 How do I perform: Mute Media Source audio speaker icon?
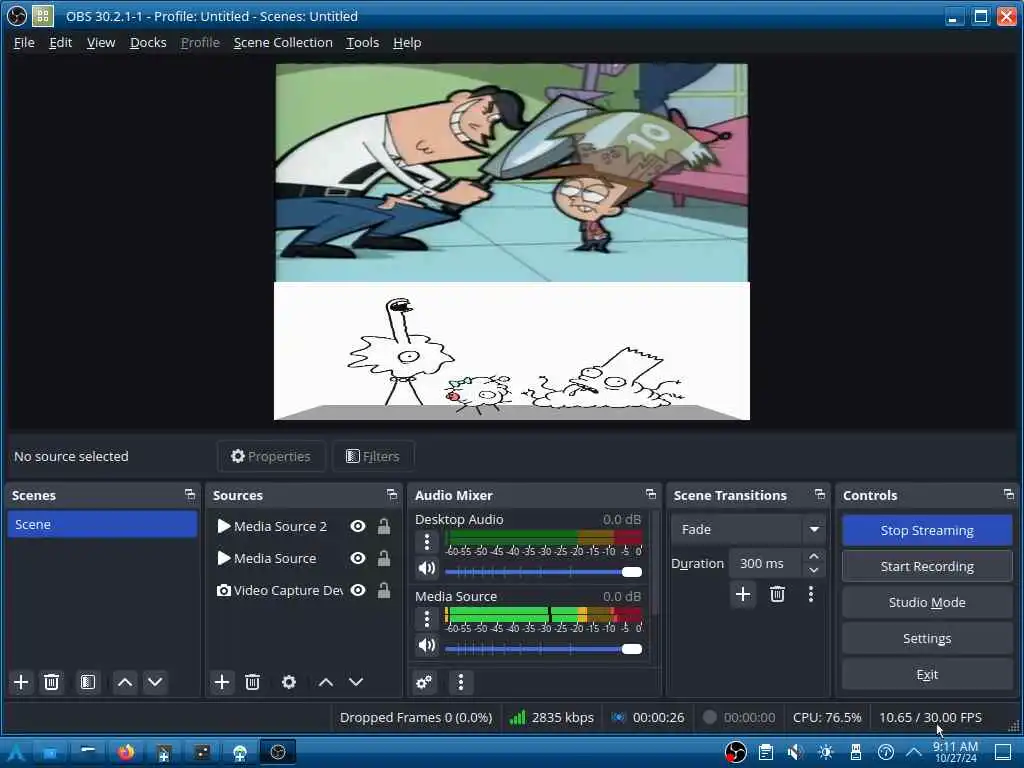coord(427,645)
